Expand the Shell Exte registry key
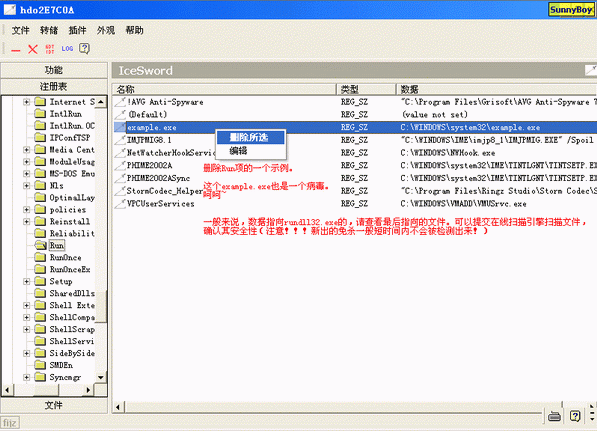This screenshot has height=431, width=597. tap(26, 305)
